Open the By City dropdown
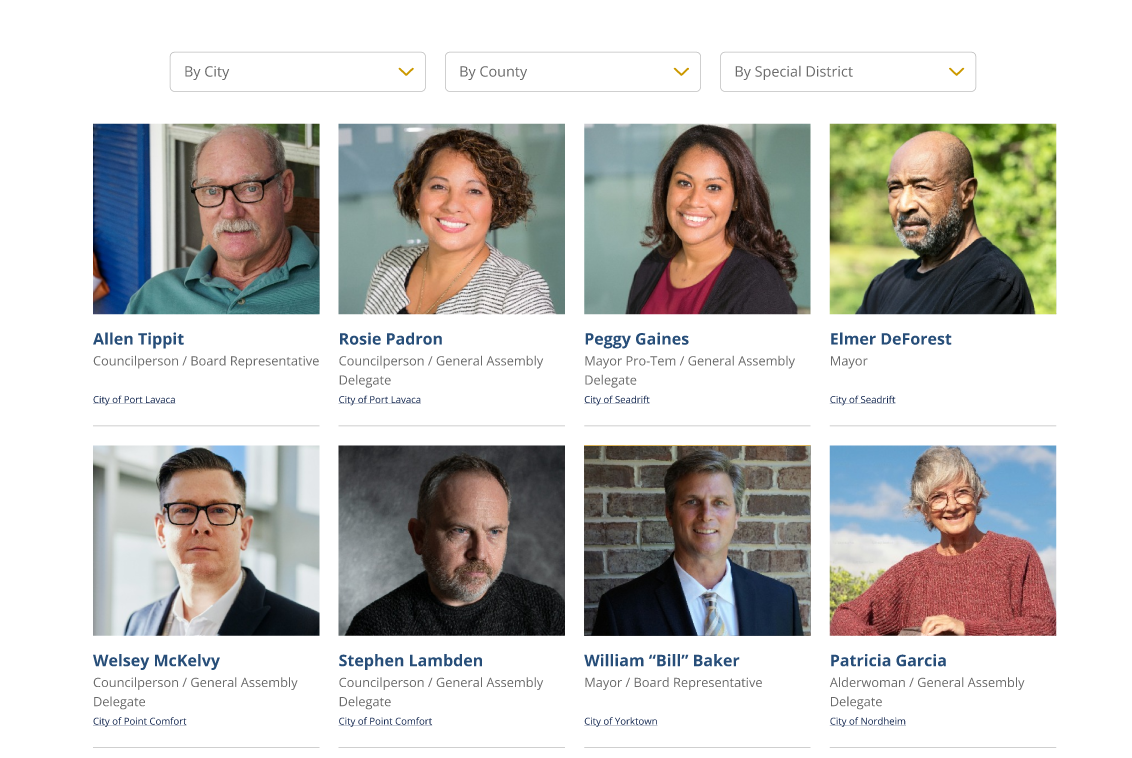This screenshot has width=1132, height=758. click(x=297, y=71)
